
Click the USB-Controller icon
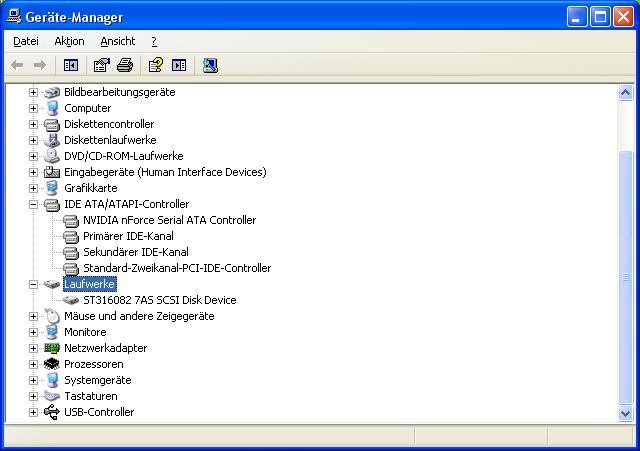pyautogui.click(x=52, y=412)
